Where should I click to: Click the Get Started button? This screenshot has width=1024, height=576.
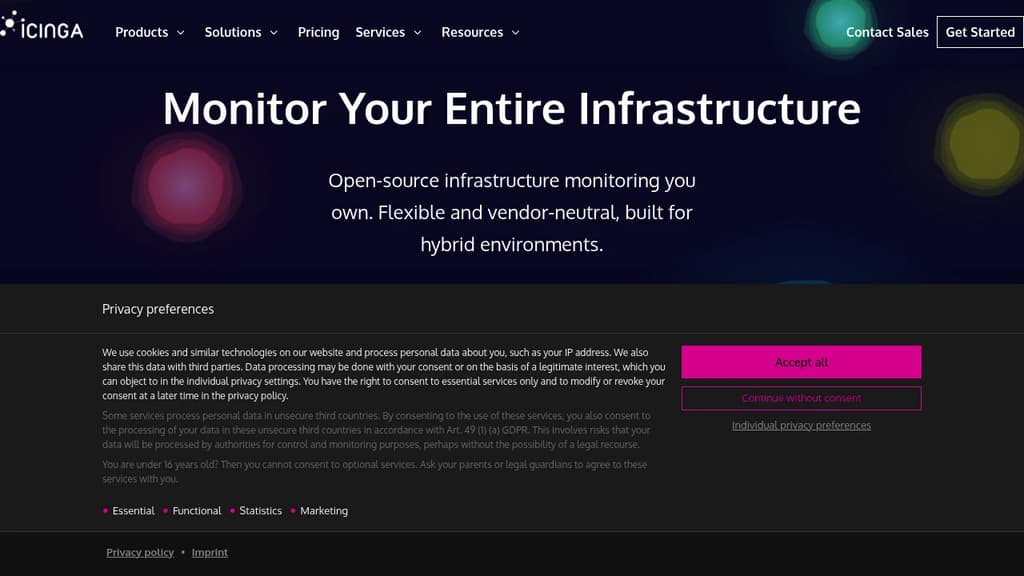pos(980,32)
